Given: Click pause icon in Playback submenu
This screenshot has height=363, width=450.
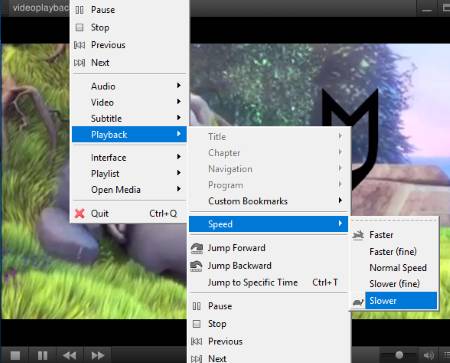Looking at the screenshot, I should pyautogui.click(x=197, y=306).
